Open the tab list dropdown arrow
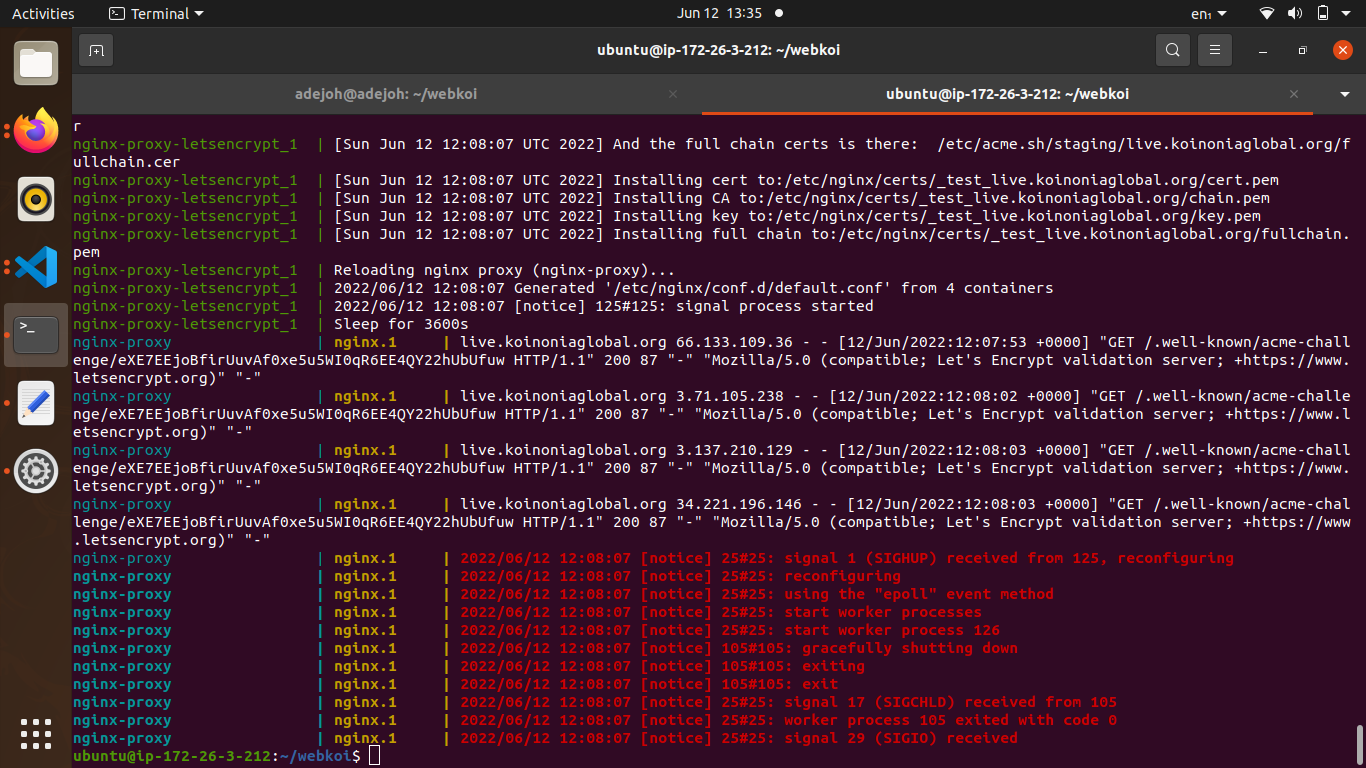The image size is (1366, 768). point(1345,93)
